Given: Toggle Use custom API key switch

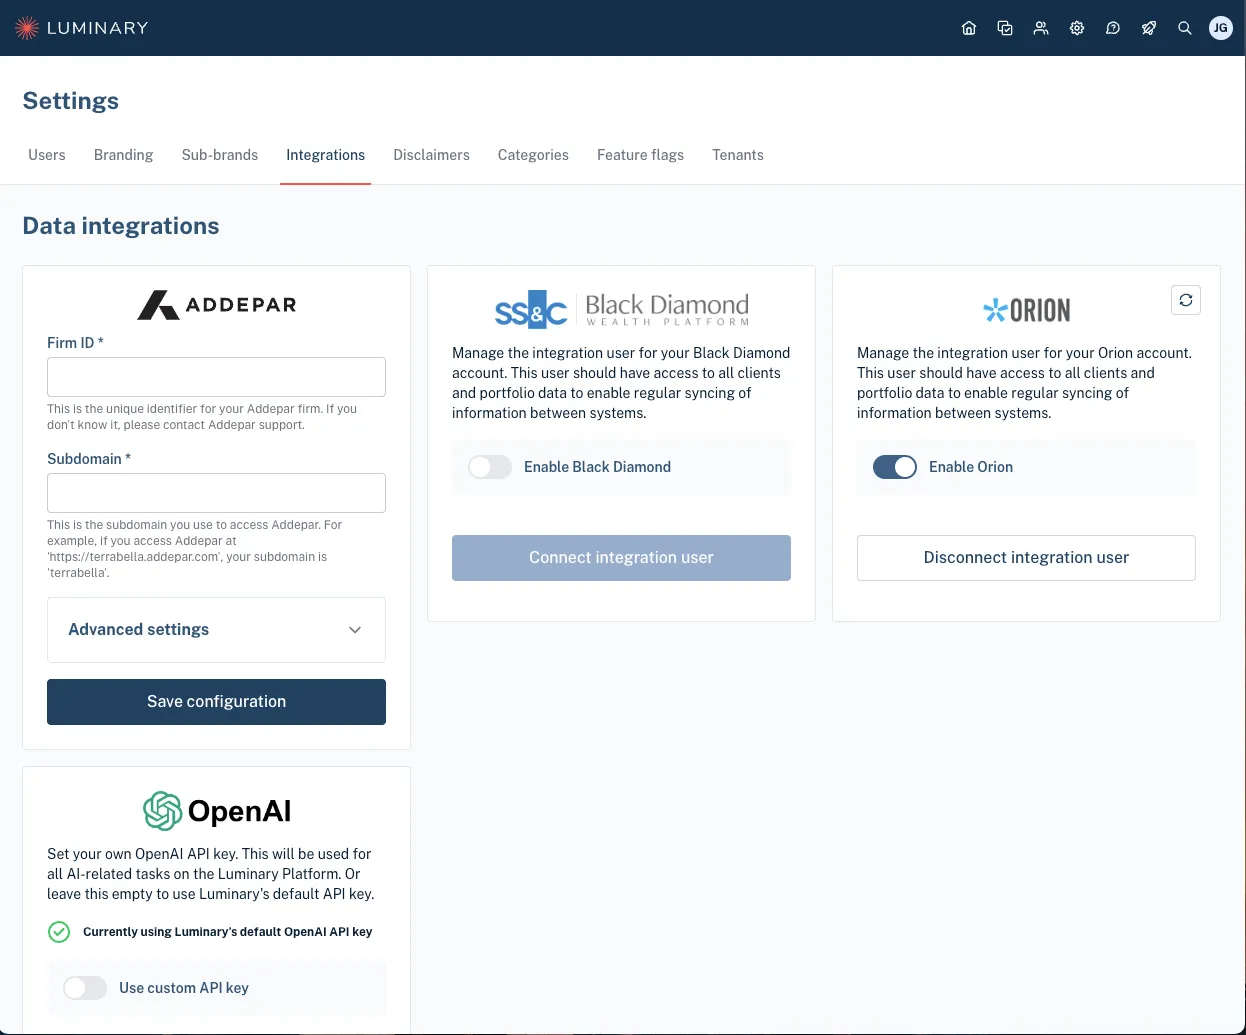Looking at the screenshot, I should tap(85, 988).
